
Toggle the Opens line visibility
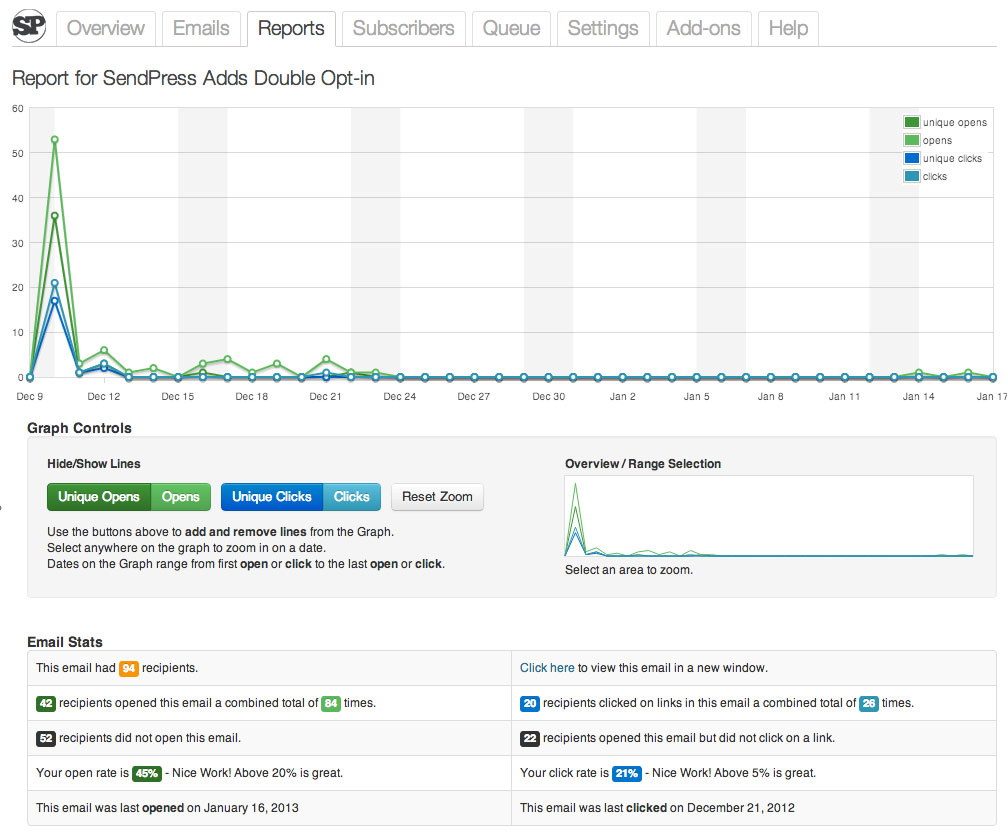(x=180, y=497)
